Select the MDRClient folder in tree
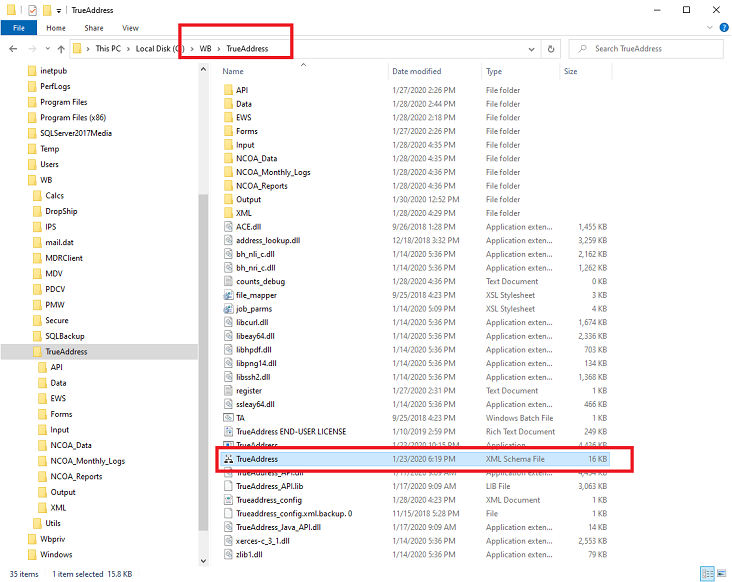 pos(63,258)
